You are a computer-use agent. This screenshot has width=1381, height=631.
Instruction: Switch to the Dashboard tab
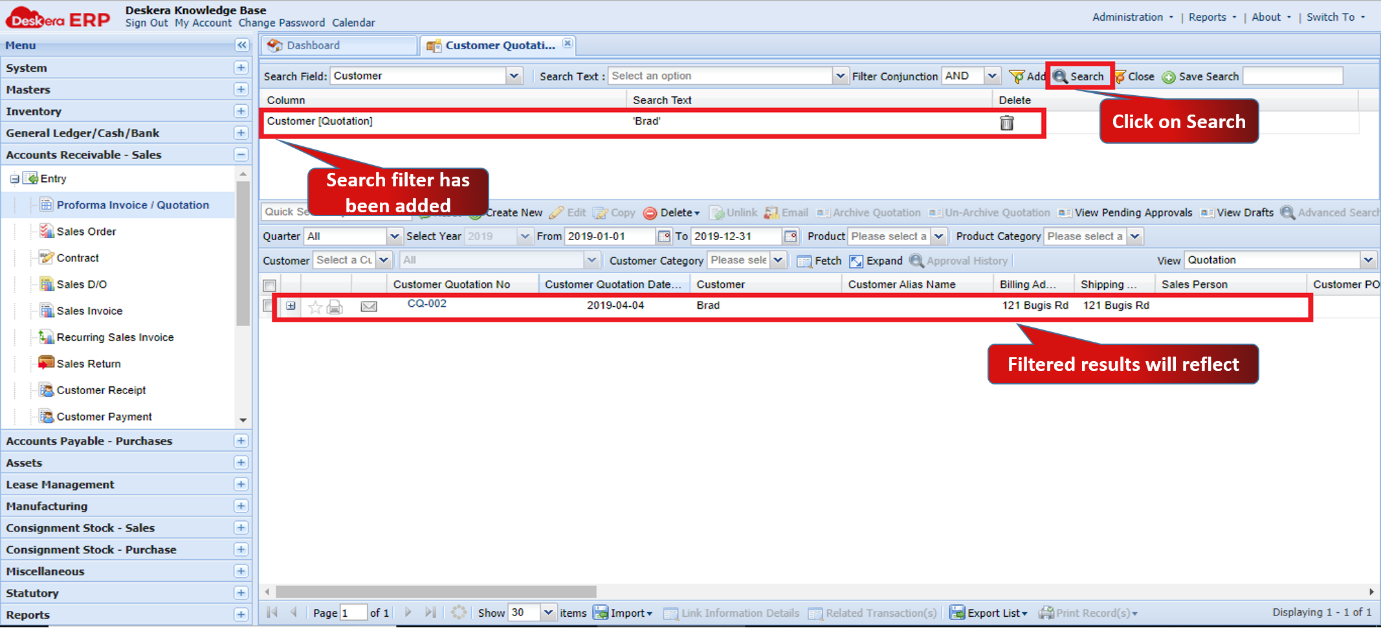coord(338,45)
